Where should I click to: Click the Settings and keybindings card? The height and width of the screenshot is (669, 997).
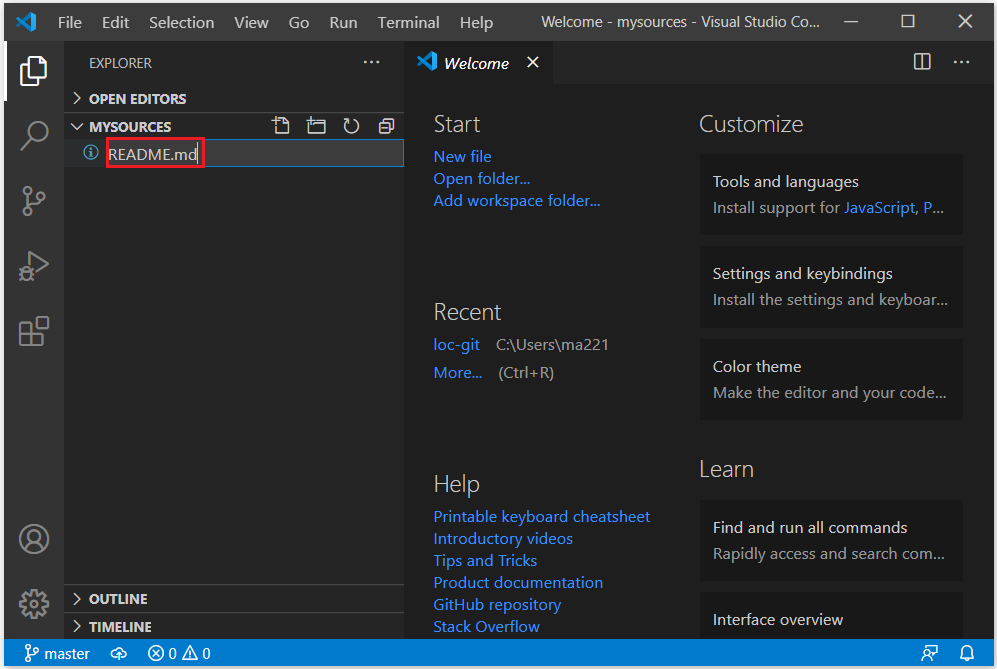point(831,287)
